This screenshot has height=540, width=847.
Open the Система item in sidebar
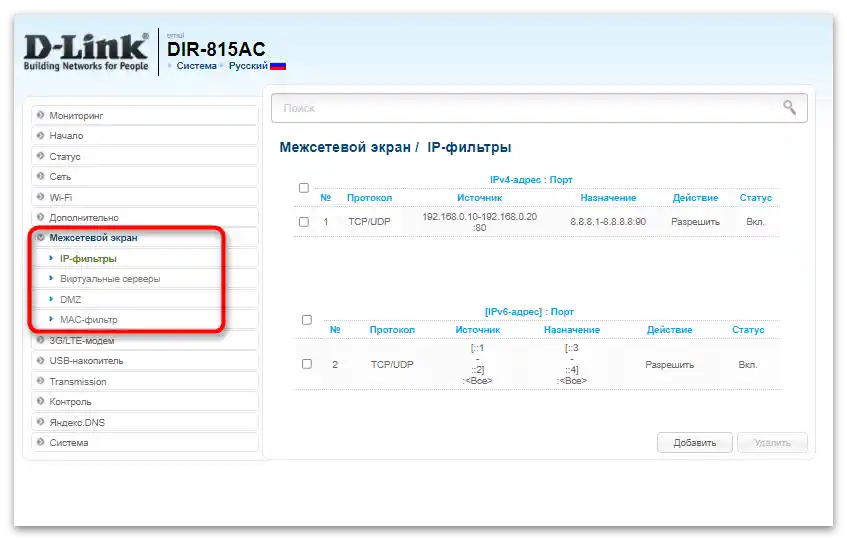point(145,442)
